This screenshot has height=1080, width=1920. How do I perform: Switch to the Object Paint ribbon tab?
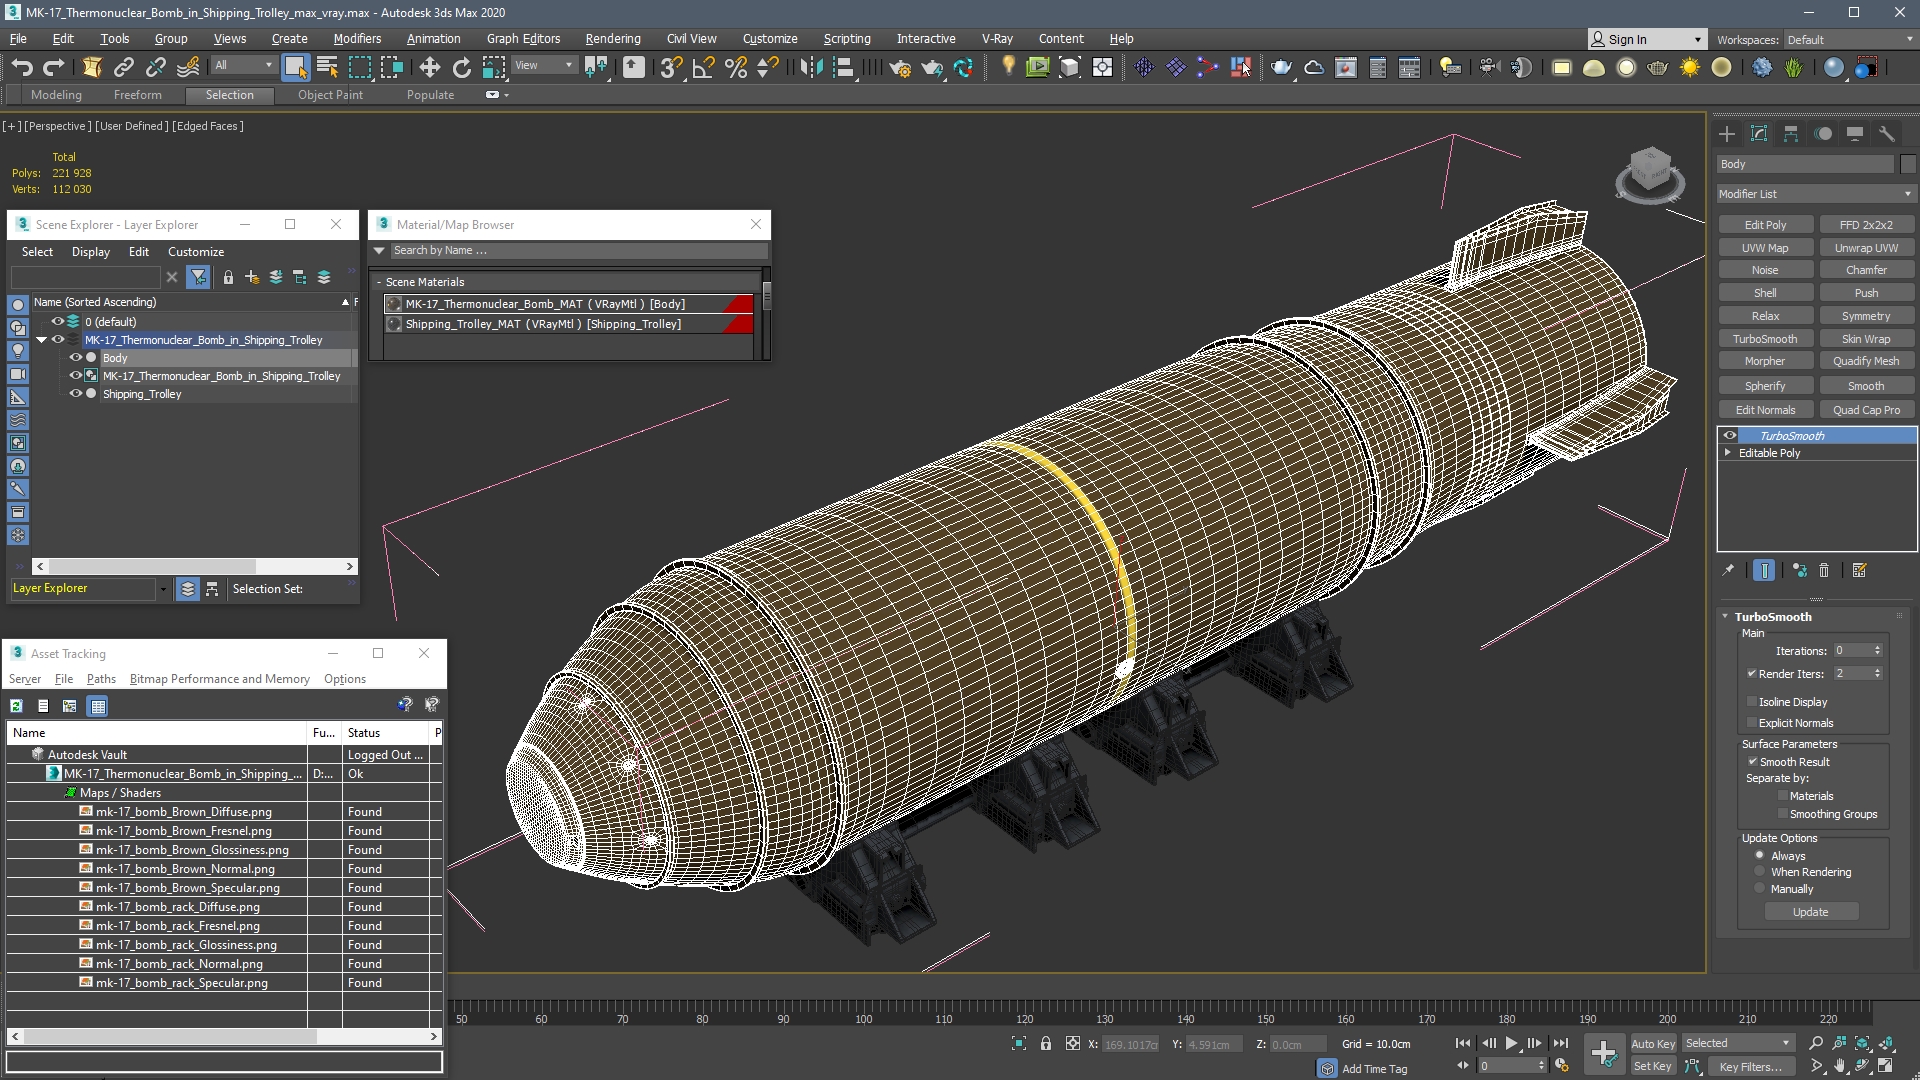[x=330, y=95]
